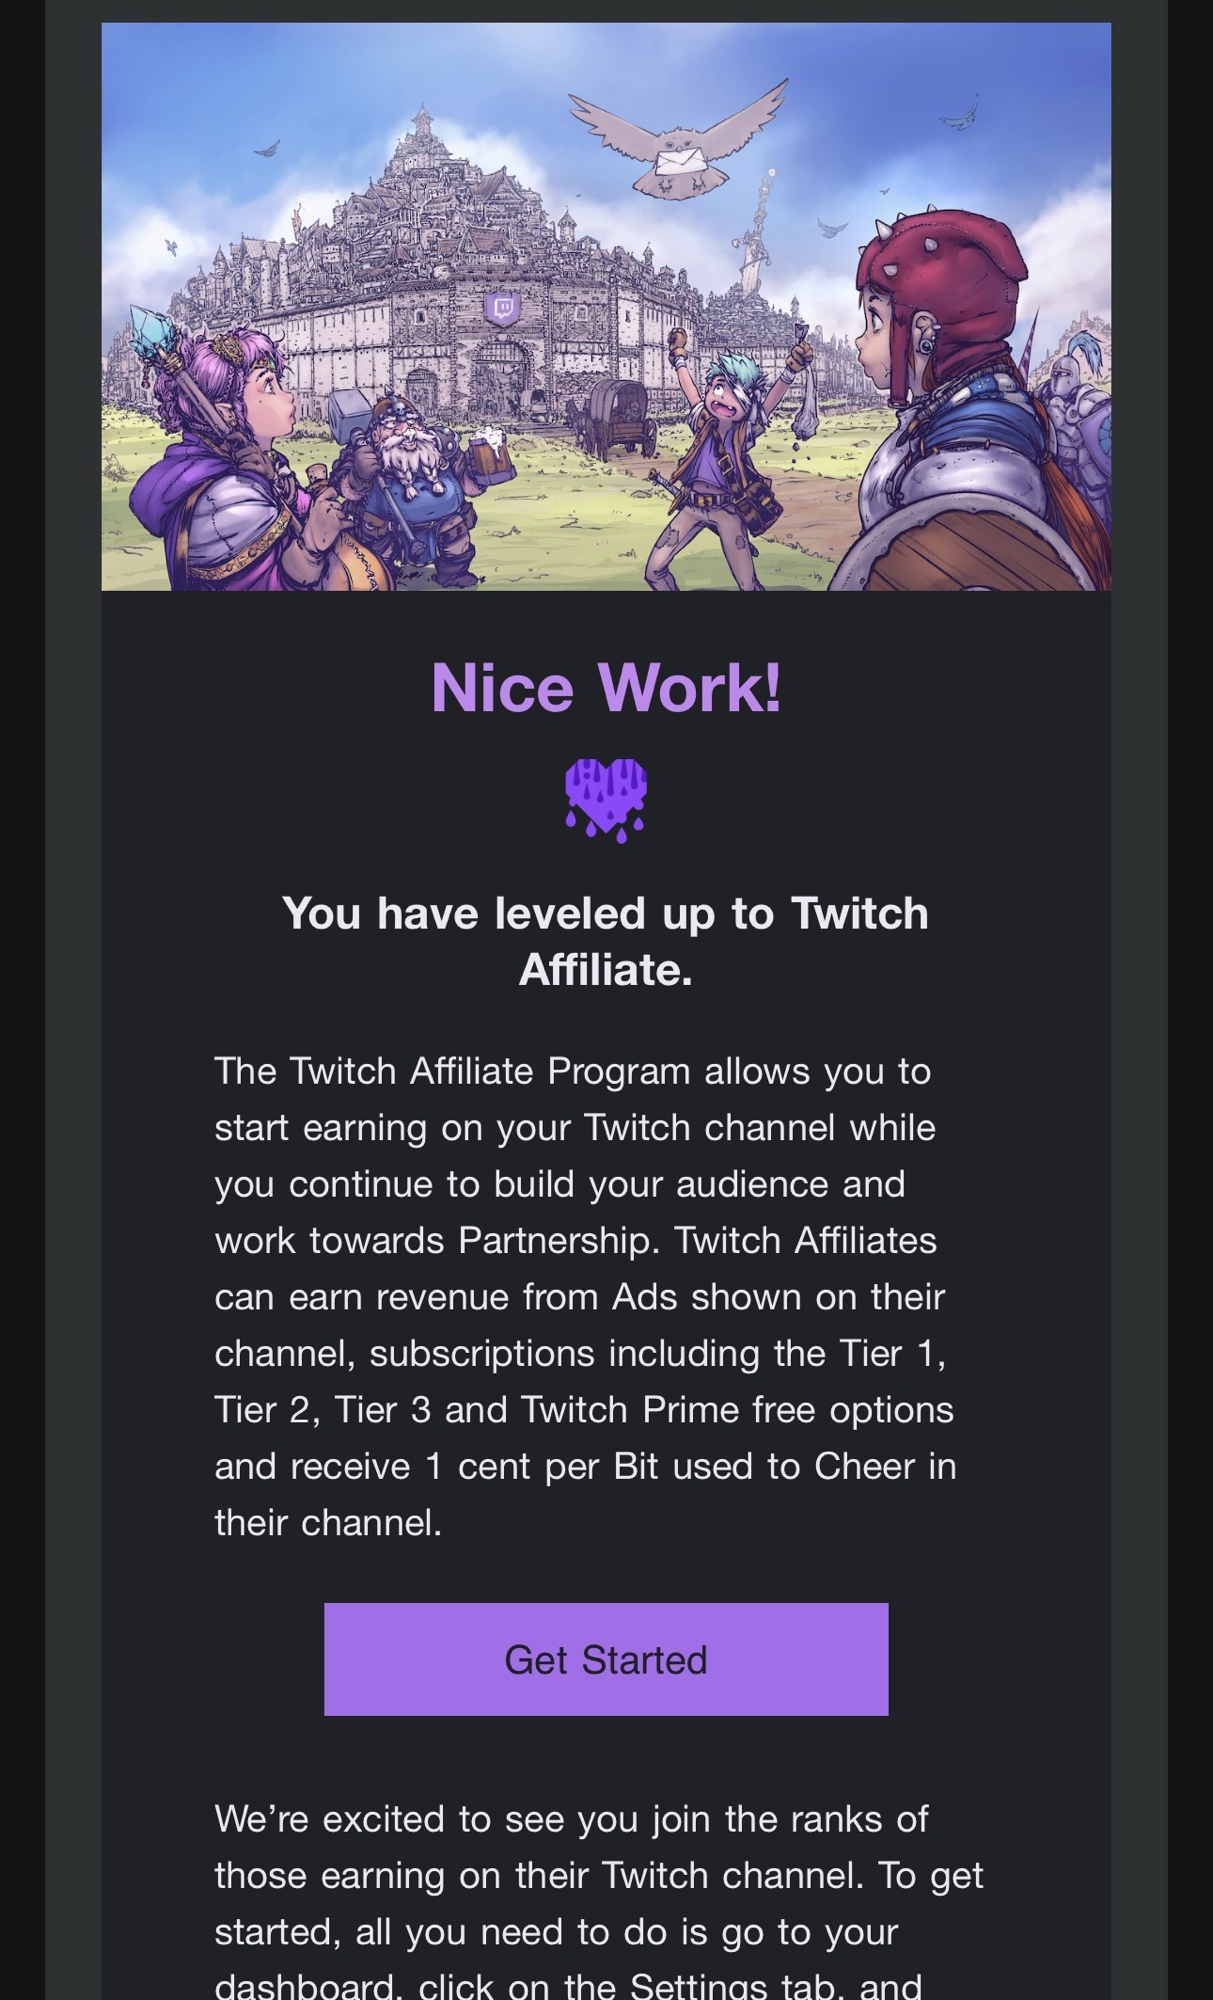
Task: Click the Get Started button
Action: tap(606, 1659)
